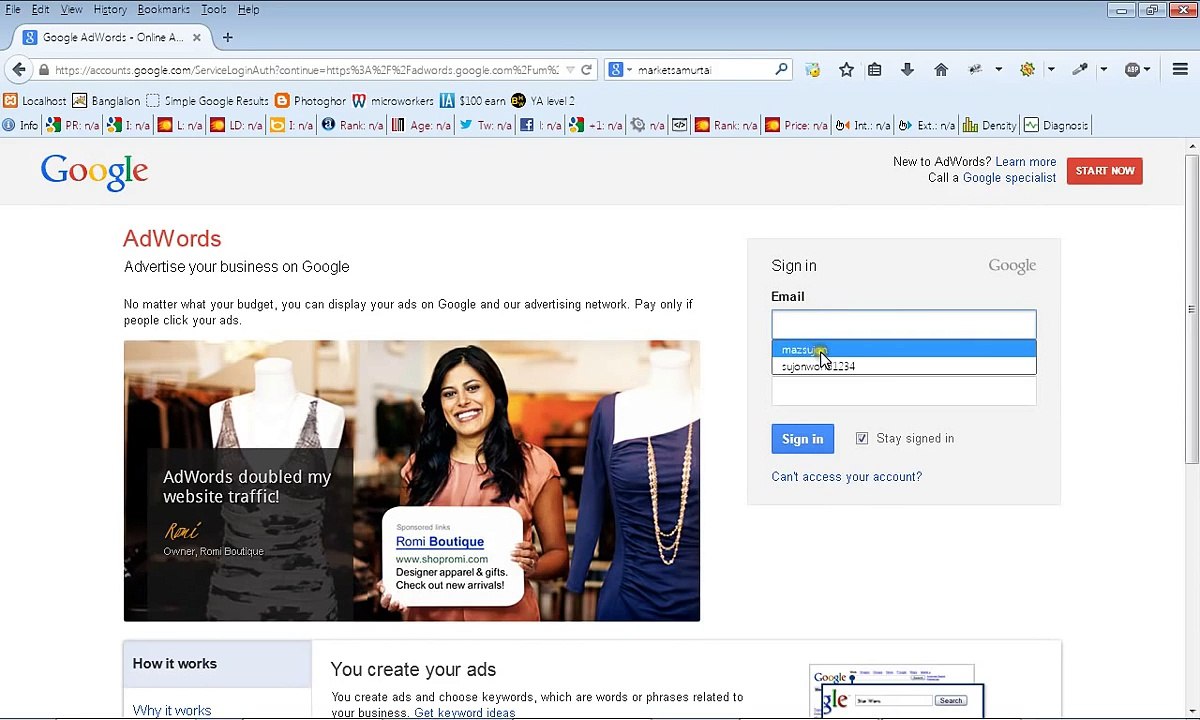Click in the Email input field

tap(904, 324)
